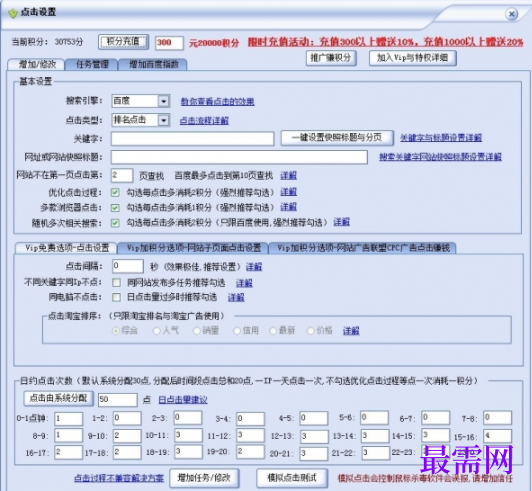Image resolution: width=532 pixels, height=491 pixels.
Task: Open the 搜索关键字网站快照标题设置详解 link
Action: pos(440,157)
